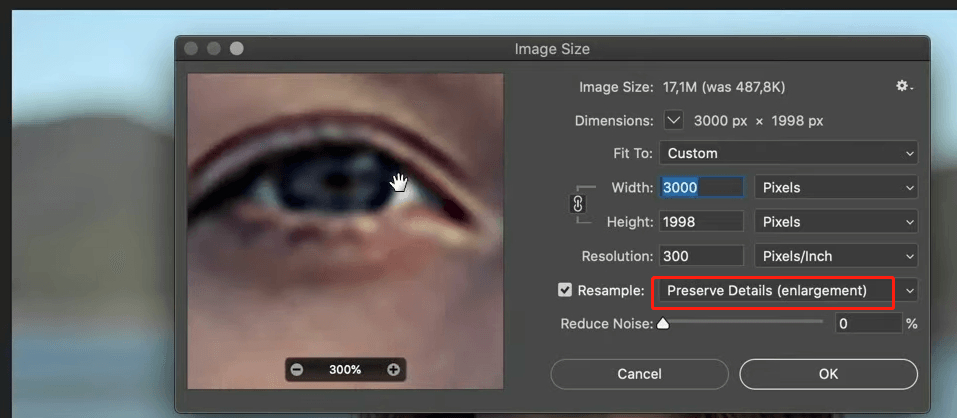Zoom out the preview with minus icon
The image size is (957, 418).
297,370
